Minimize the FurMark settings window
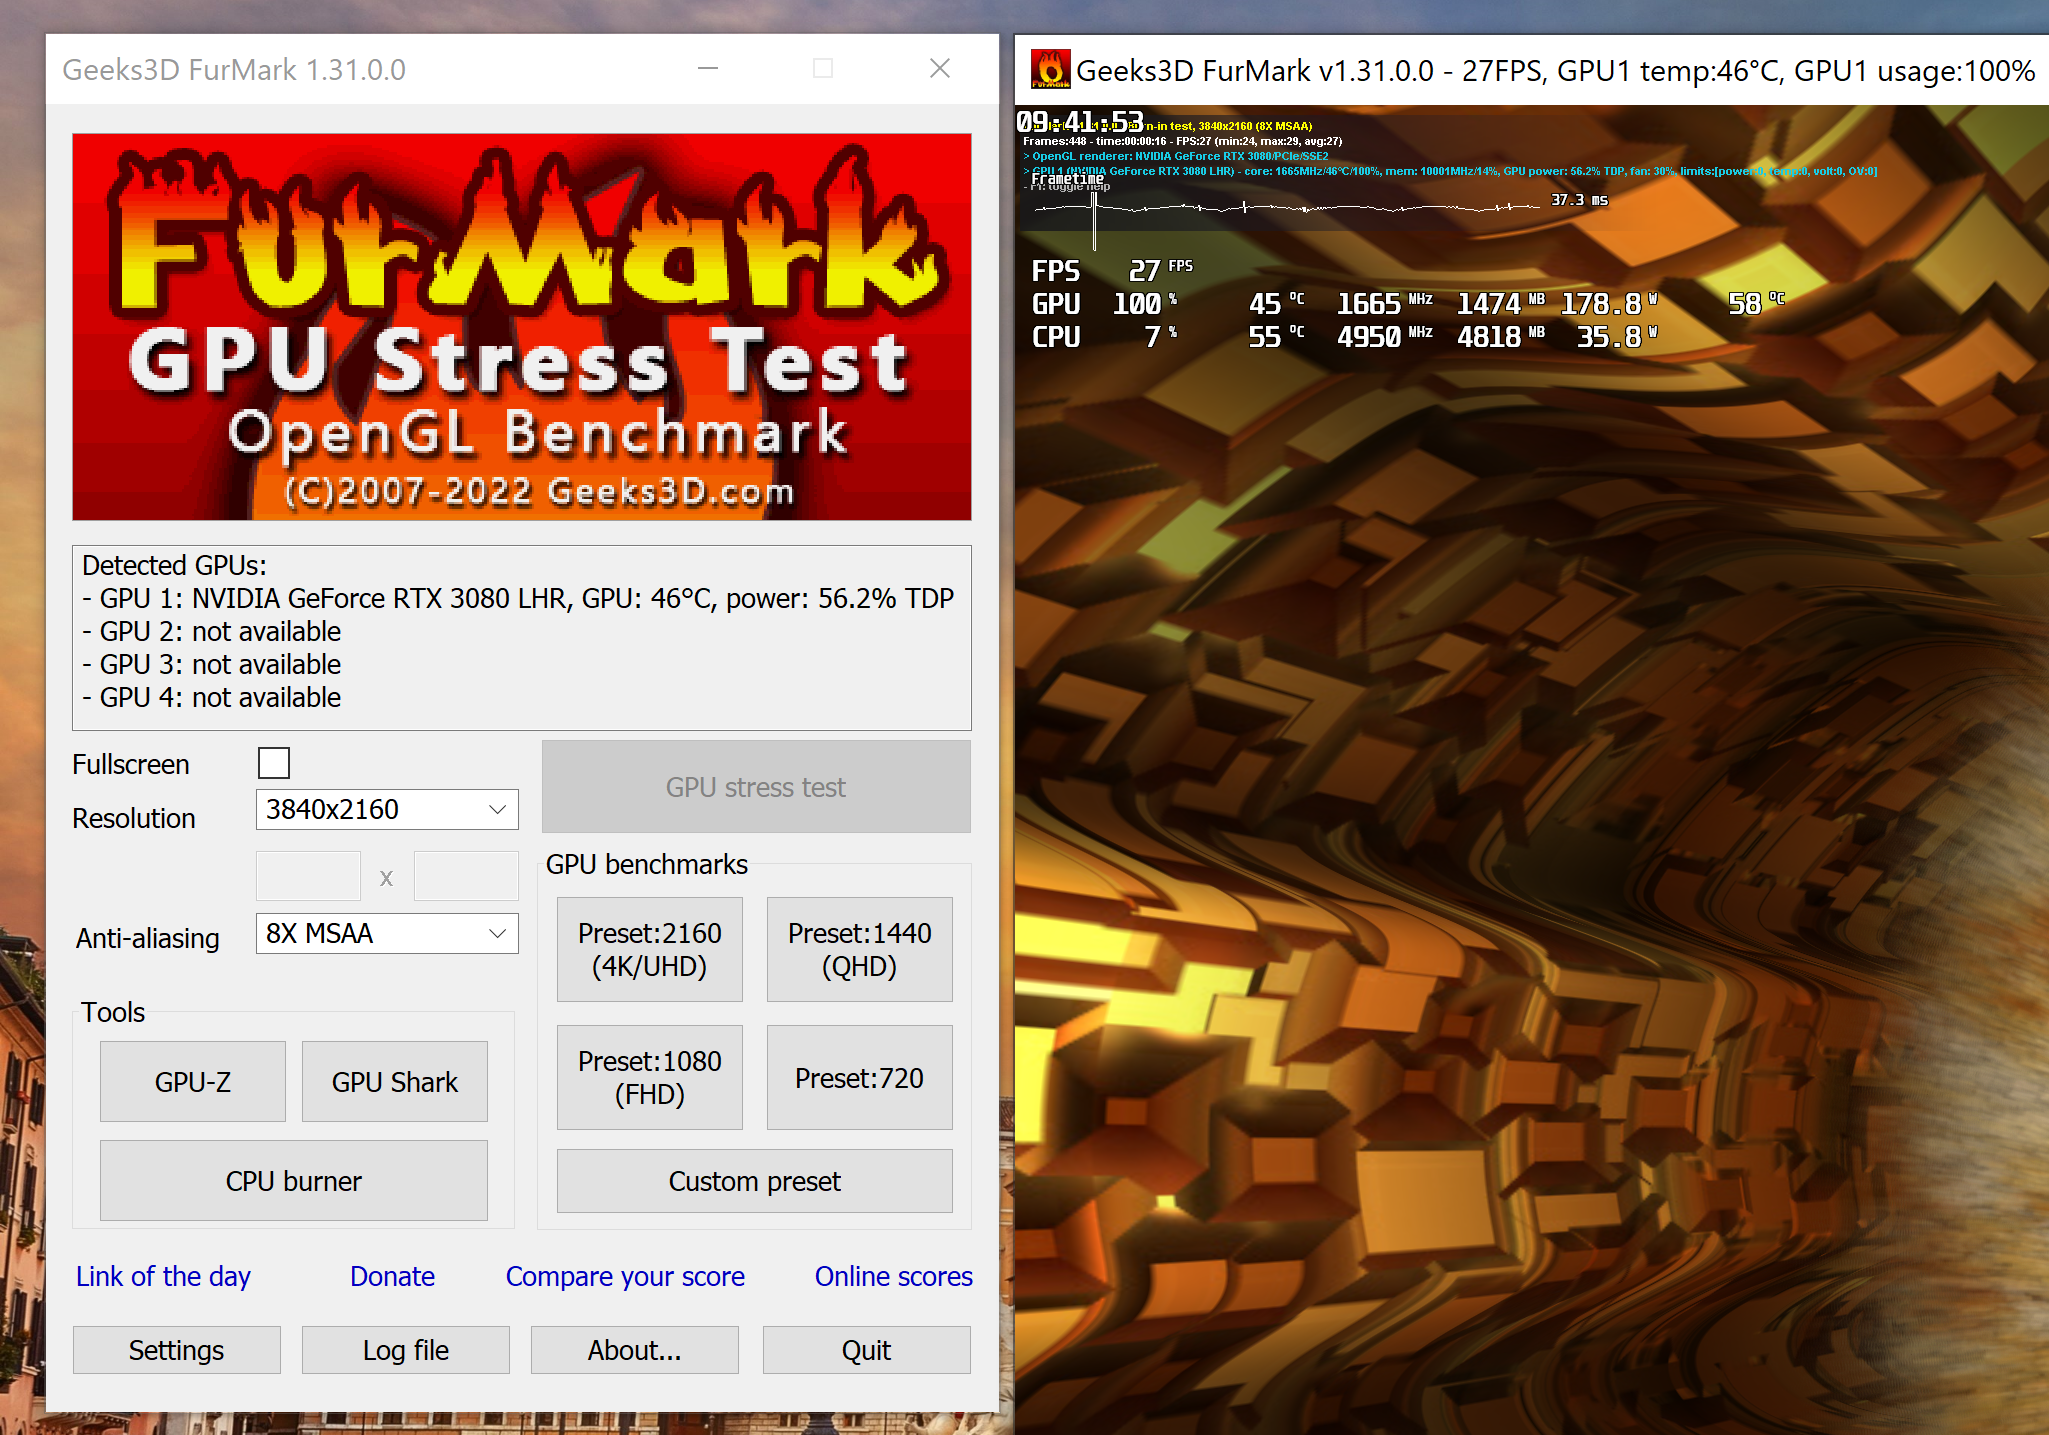Viewport: 2049px width, 1435px height. point(708,68)
